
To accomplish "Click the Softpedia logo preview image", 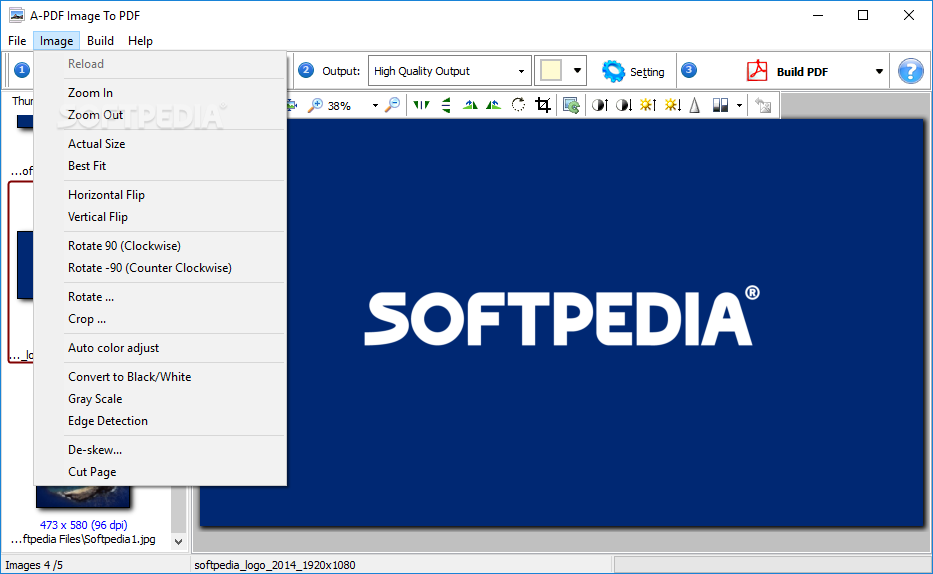I will pyautogui.click(x=562, y=323).
